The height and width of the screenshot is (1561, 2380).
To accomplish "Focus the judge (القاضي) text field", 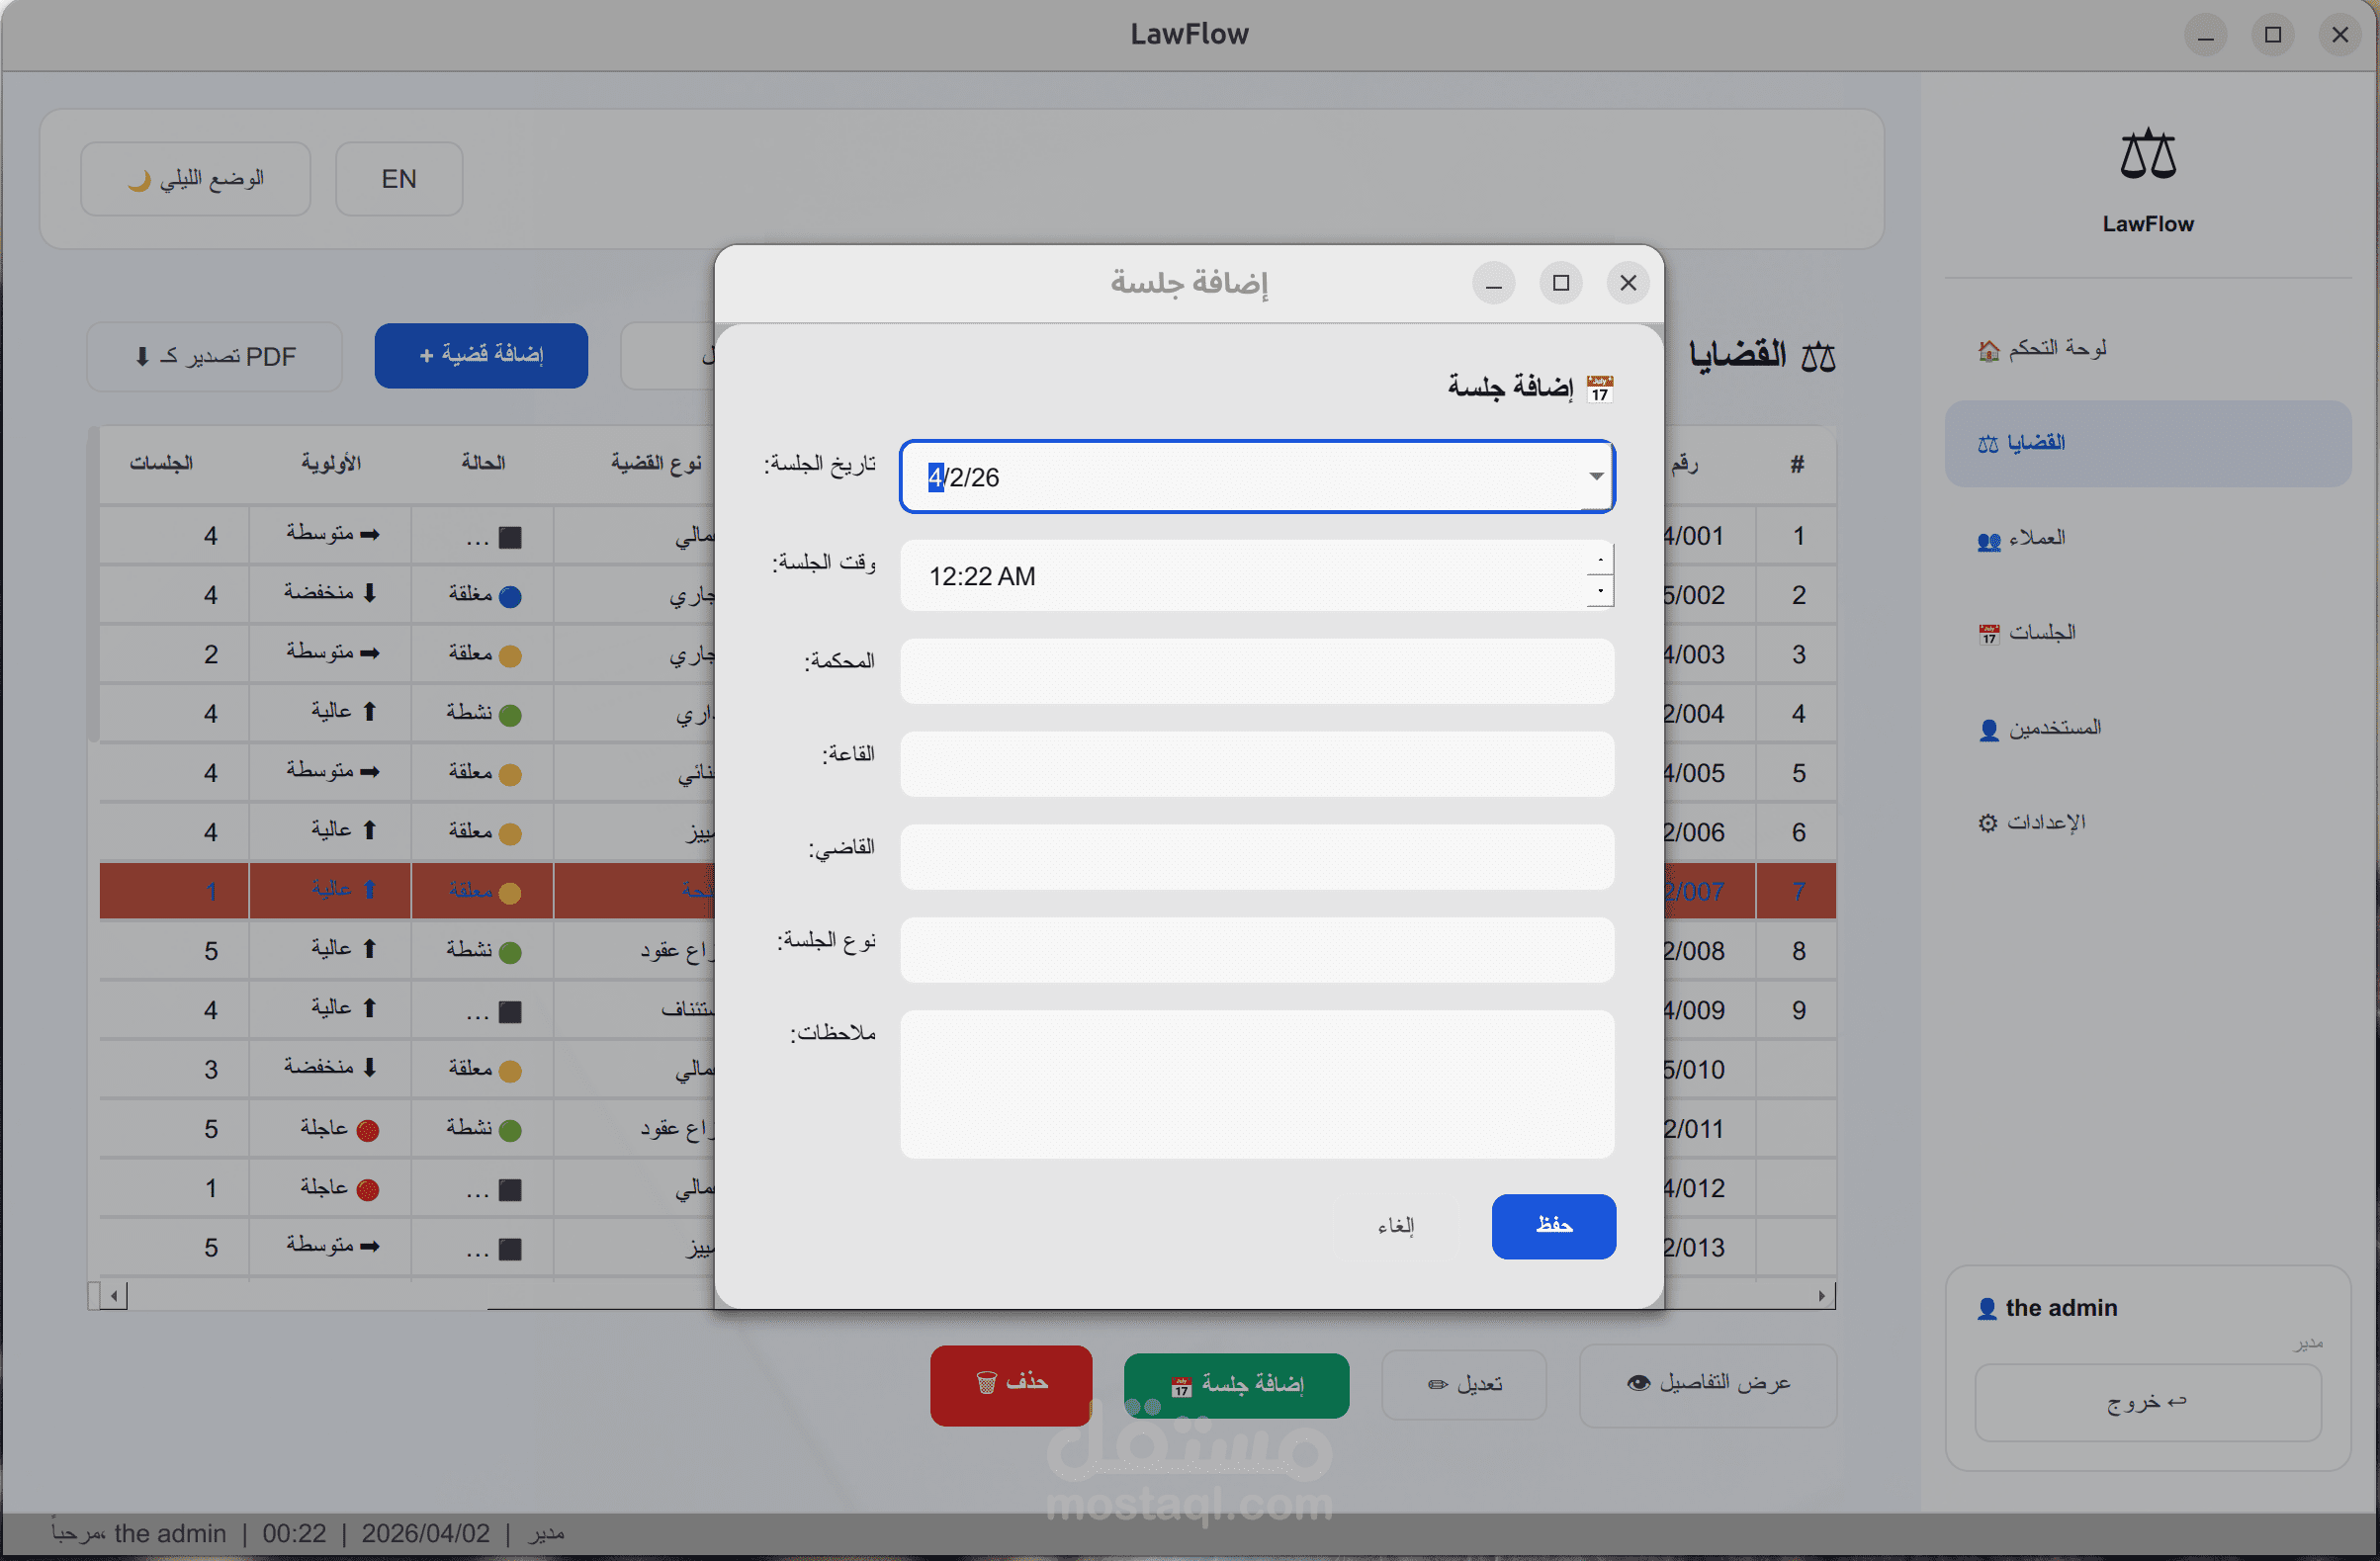I will click(x=1256, y=857).
